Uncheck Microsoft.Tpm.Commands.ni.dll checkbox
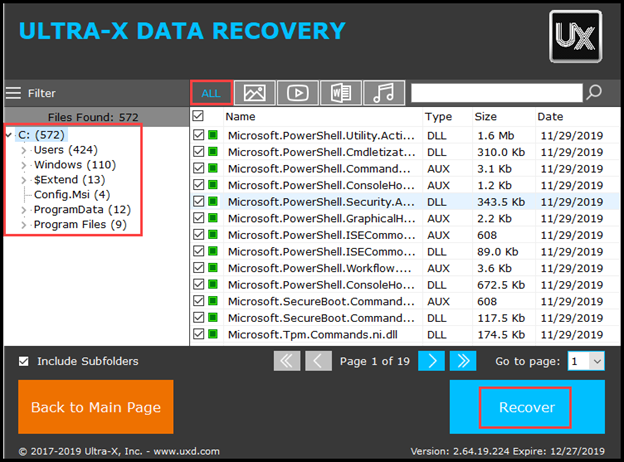Viewport: 624px width, 462px height. (x=199, y=334)
